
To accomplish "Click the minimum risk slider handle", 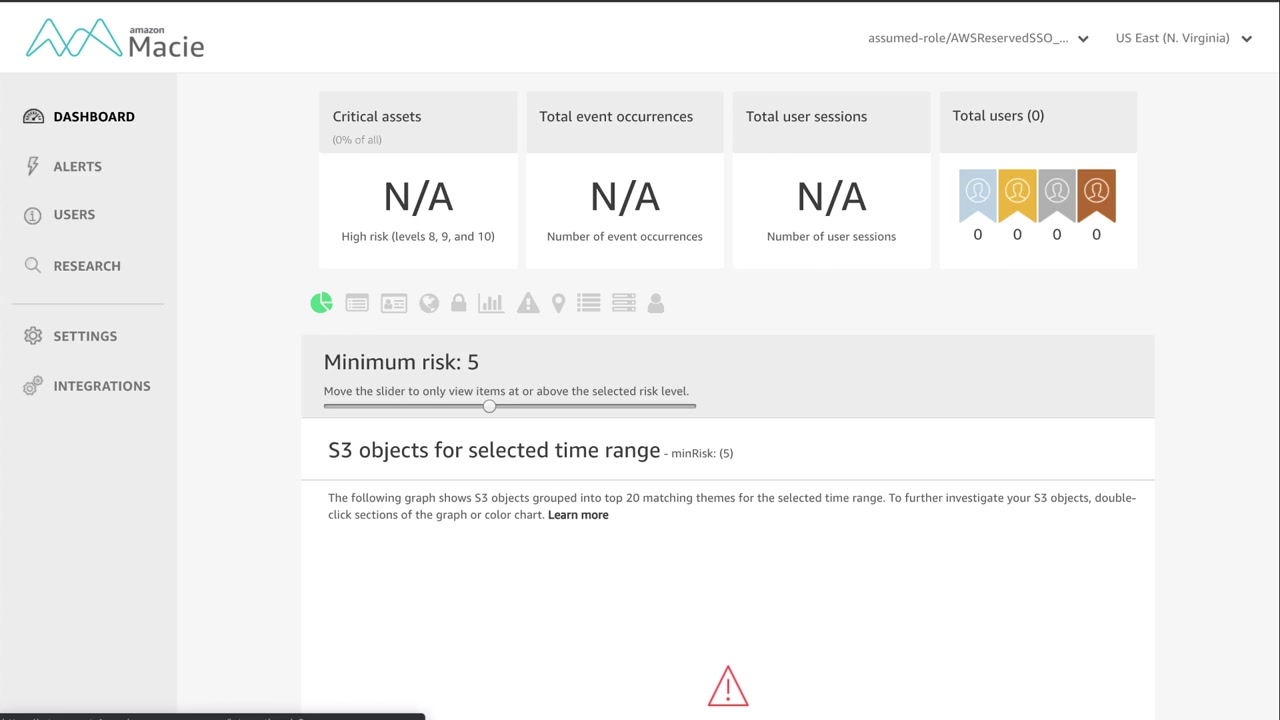I will [489, 406].
